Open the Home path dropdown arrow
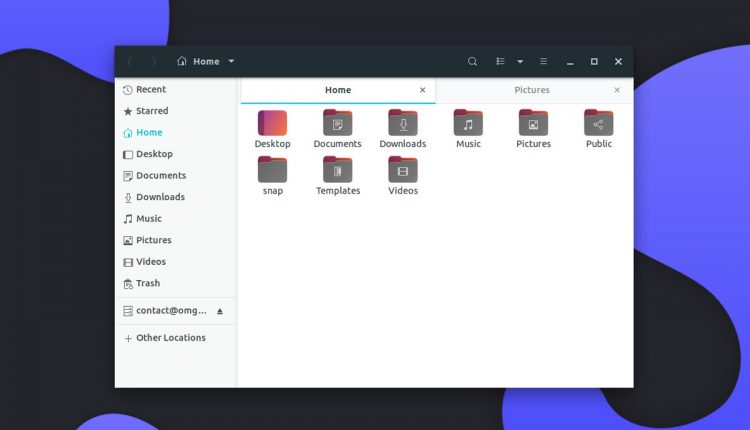Image resolution: width=750 pixels, height=430 pixels. [231, 61]
